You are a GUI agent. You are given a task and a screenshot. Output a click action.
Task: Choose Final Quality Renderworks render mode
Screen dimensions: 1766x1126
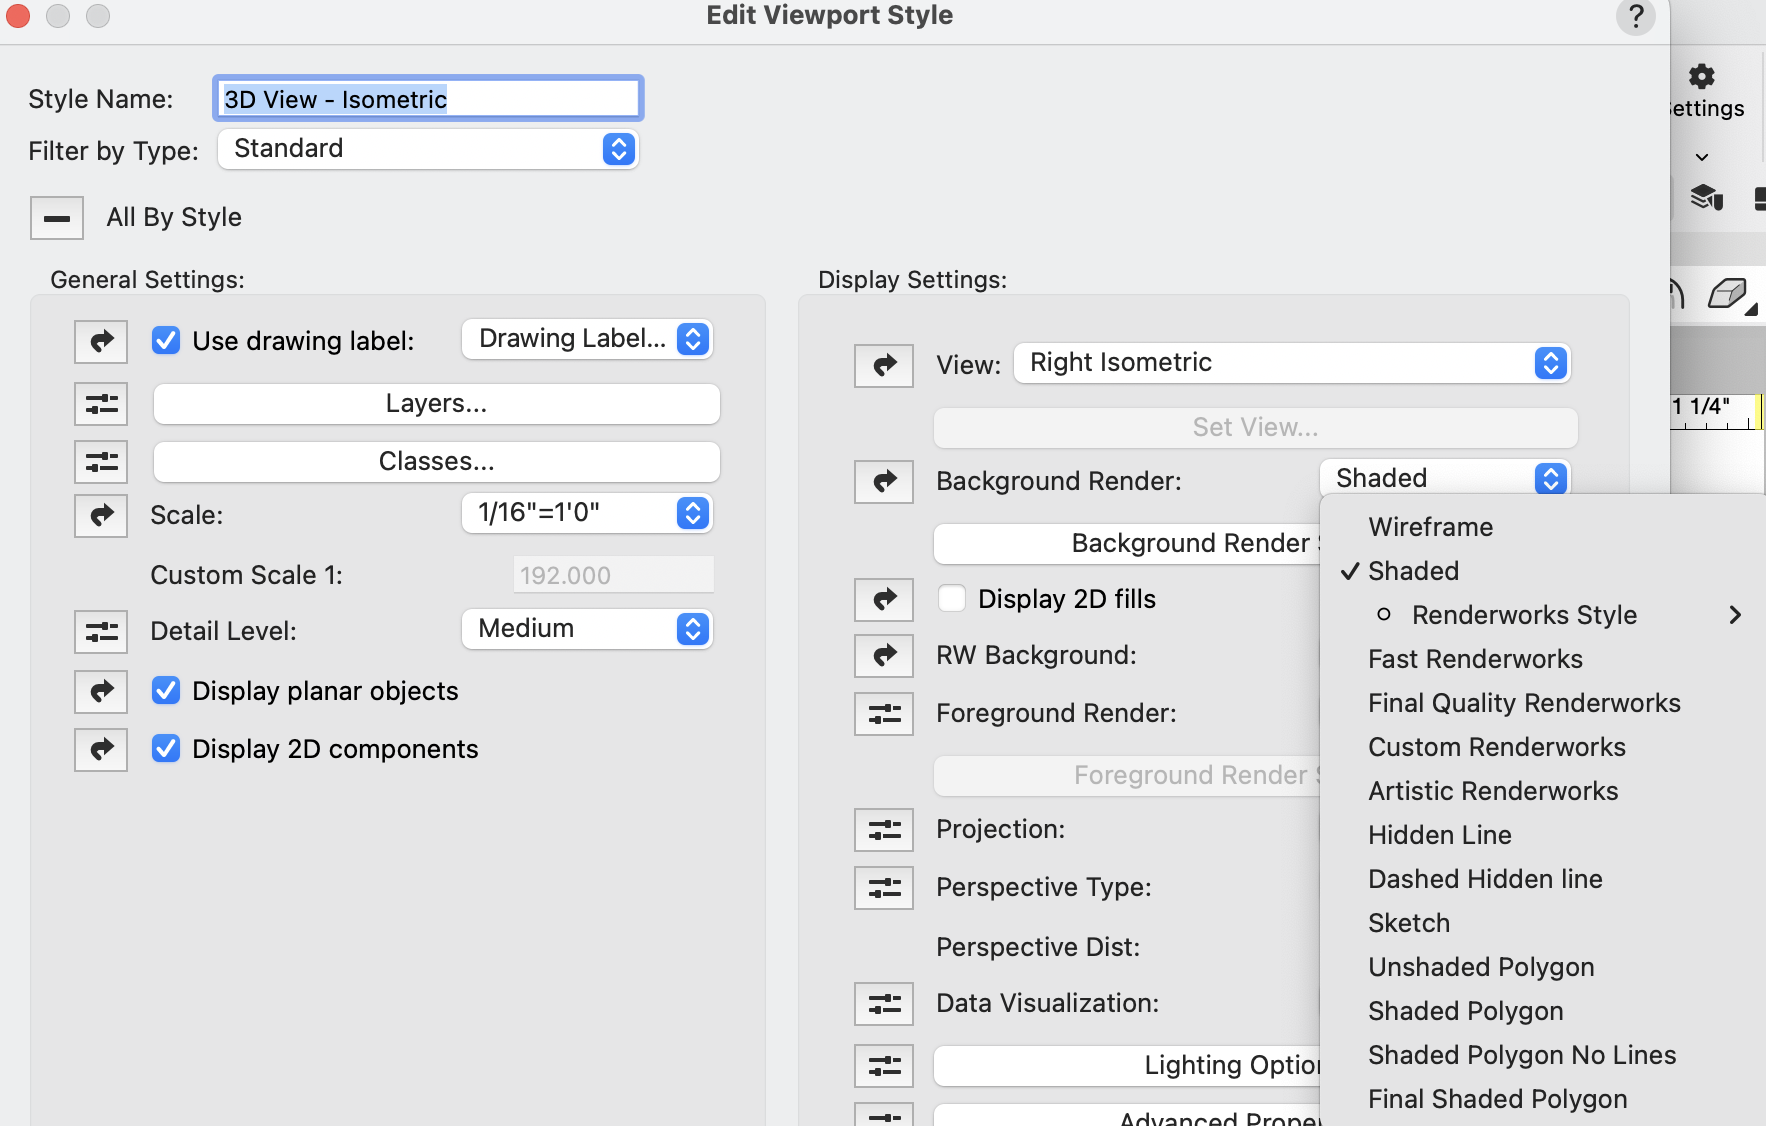click(1523, 702)
